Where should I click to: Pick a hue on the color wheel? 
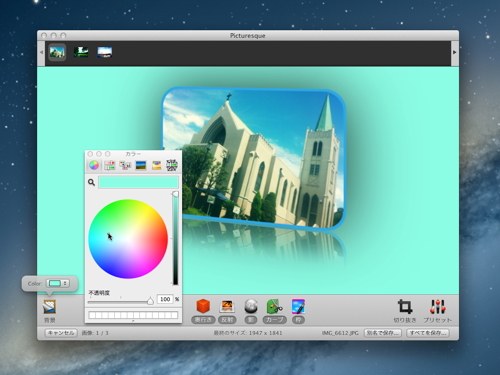coord(128,239)
